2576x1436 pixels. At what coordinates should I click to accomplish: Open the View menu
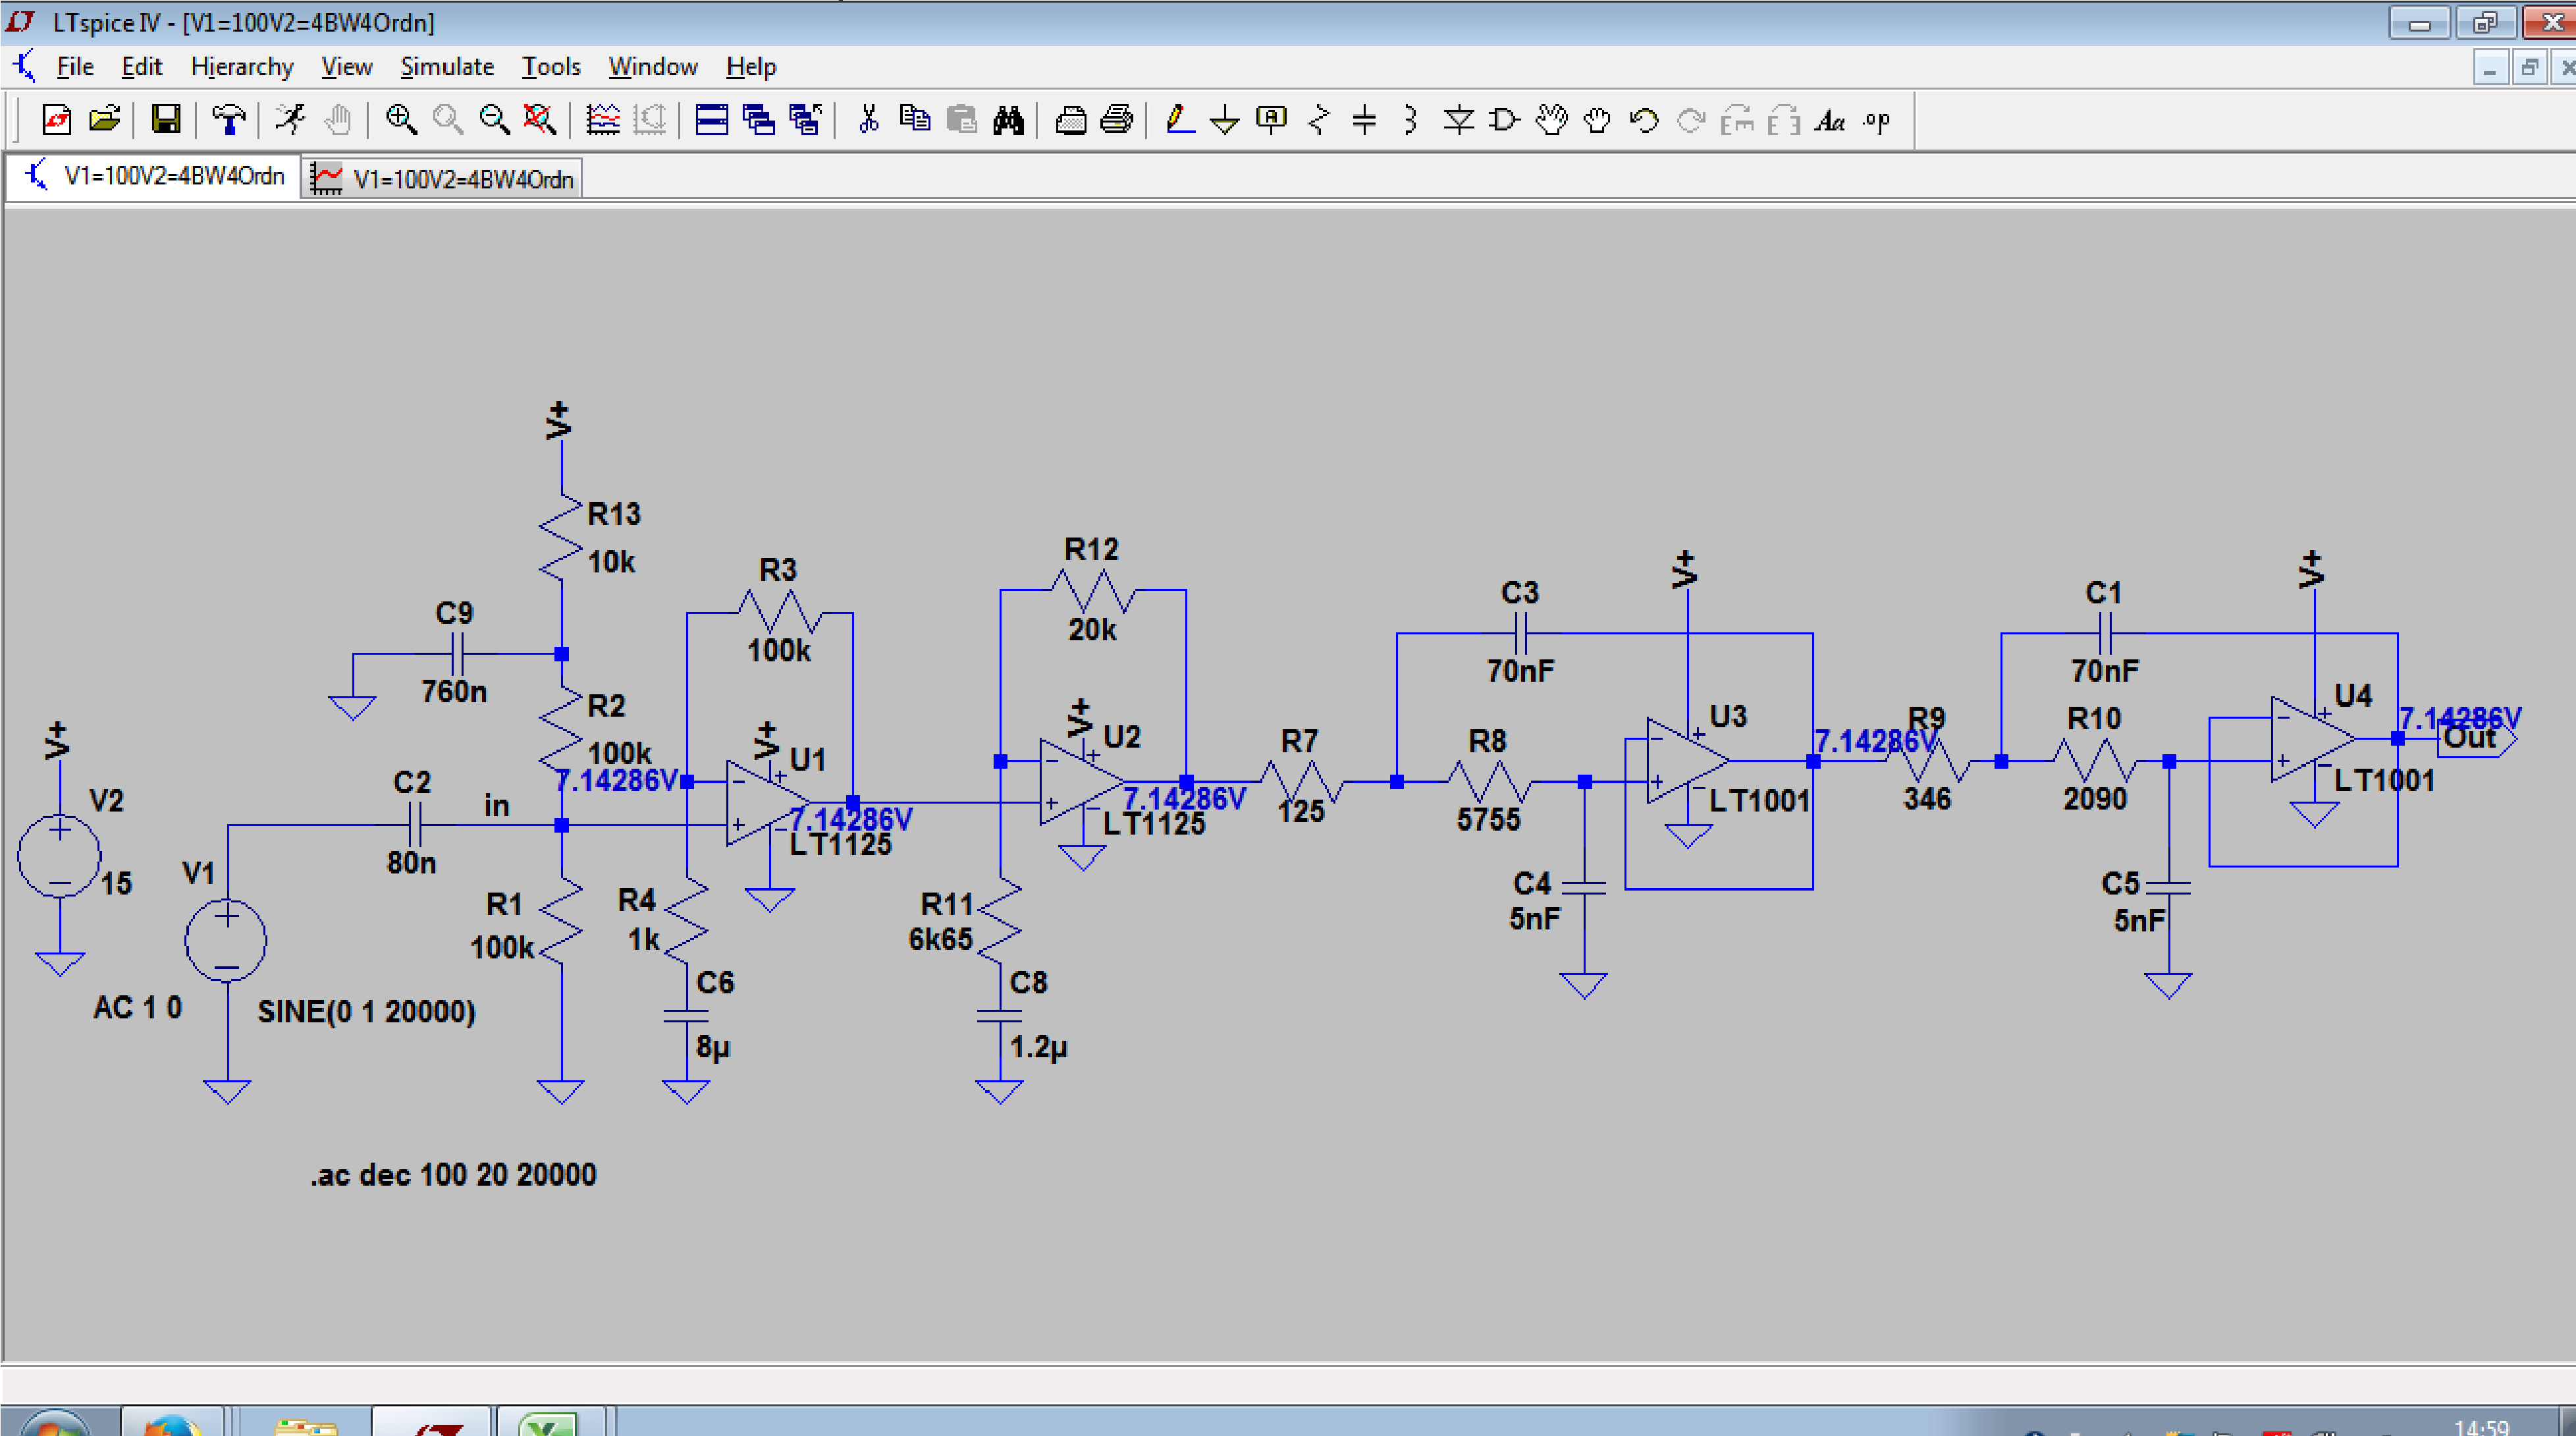click(346, 67)
